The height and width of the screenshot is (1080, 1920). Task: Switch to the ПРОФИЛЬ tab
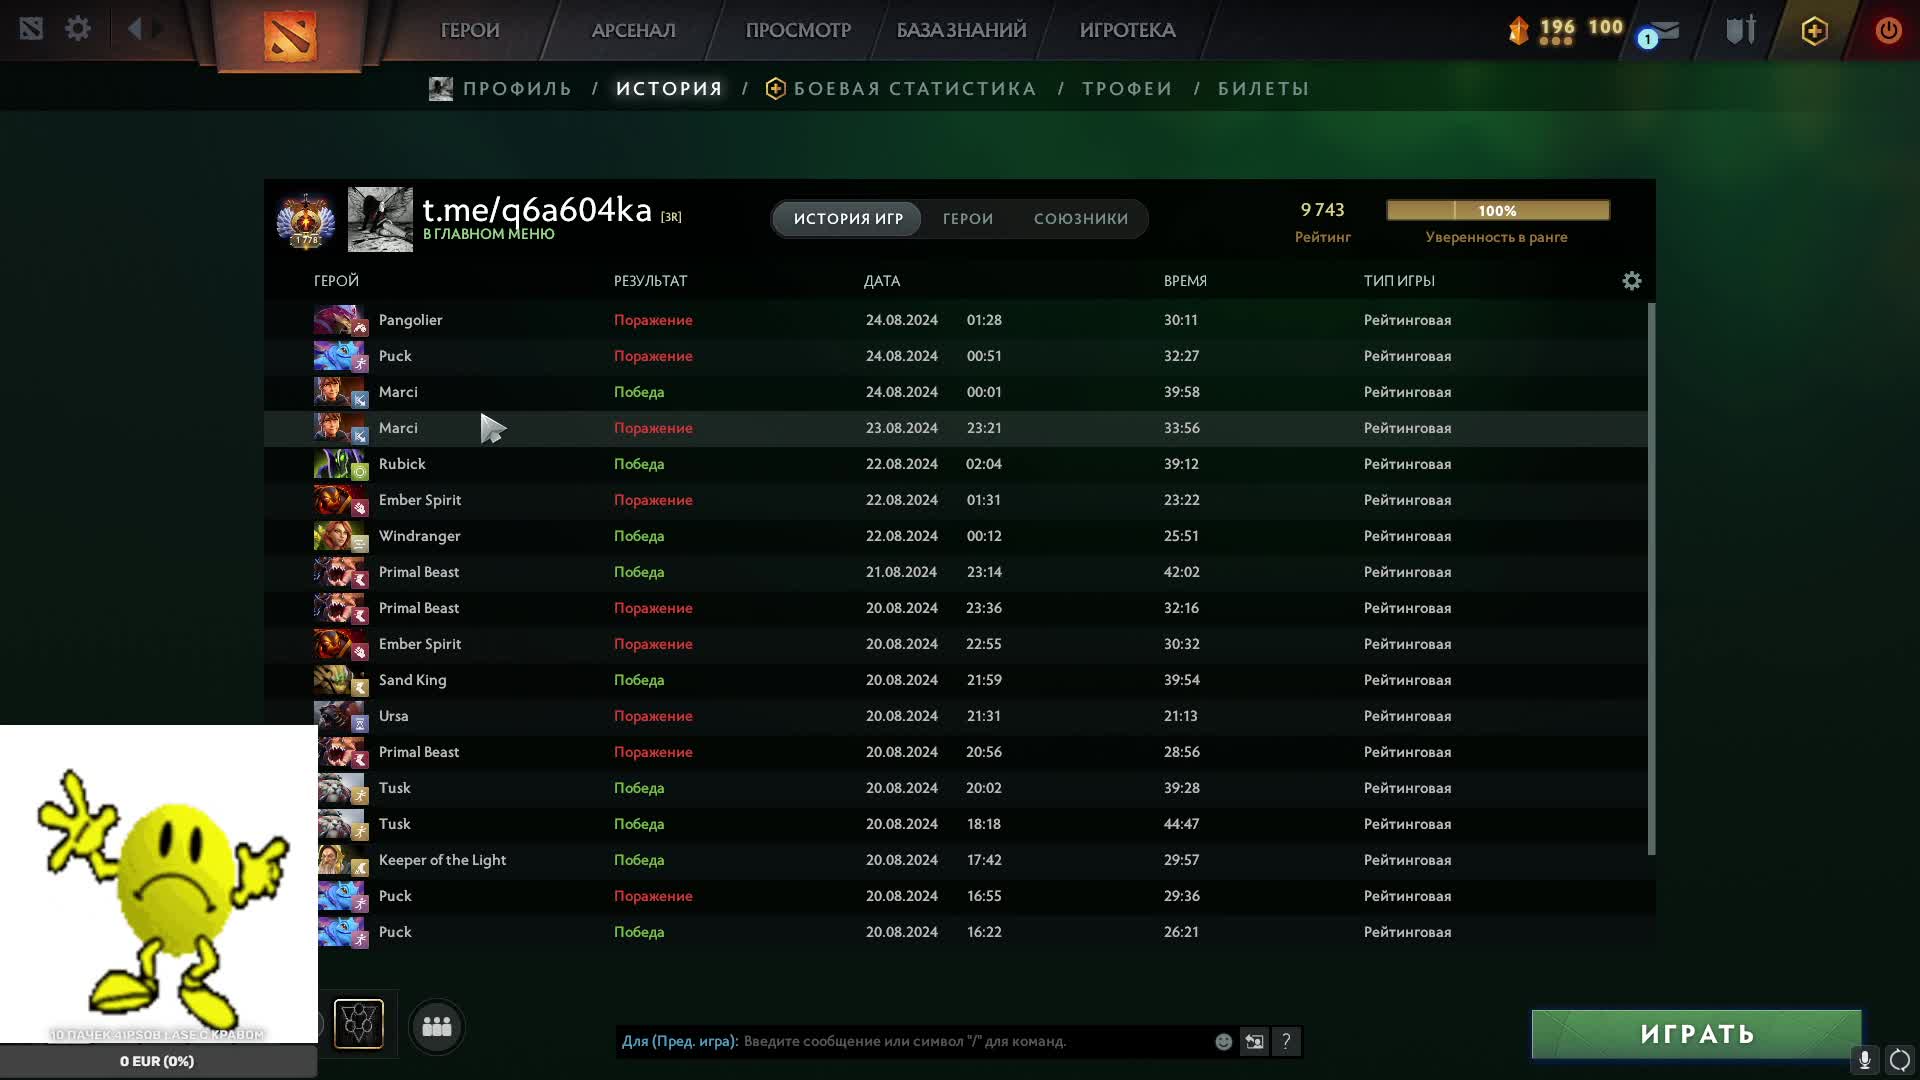click(x=517, y=89)
